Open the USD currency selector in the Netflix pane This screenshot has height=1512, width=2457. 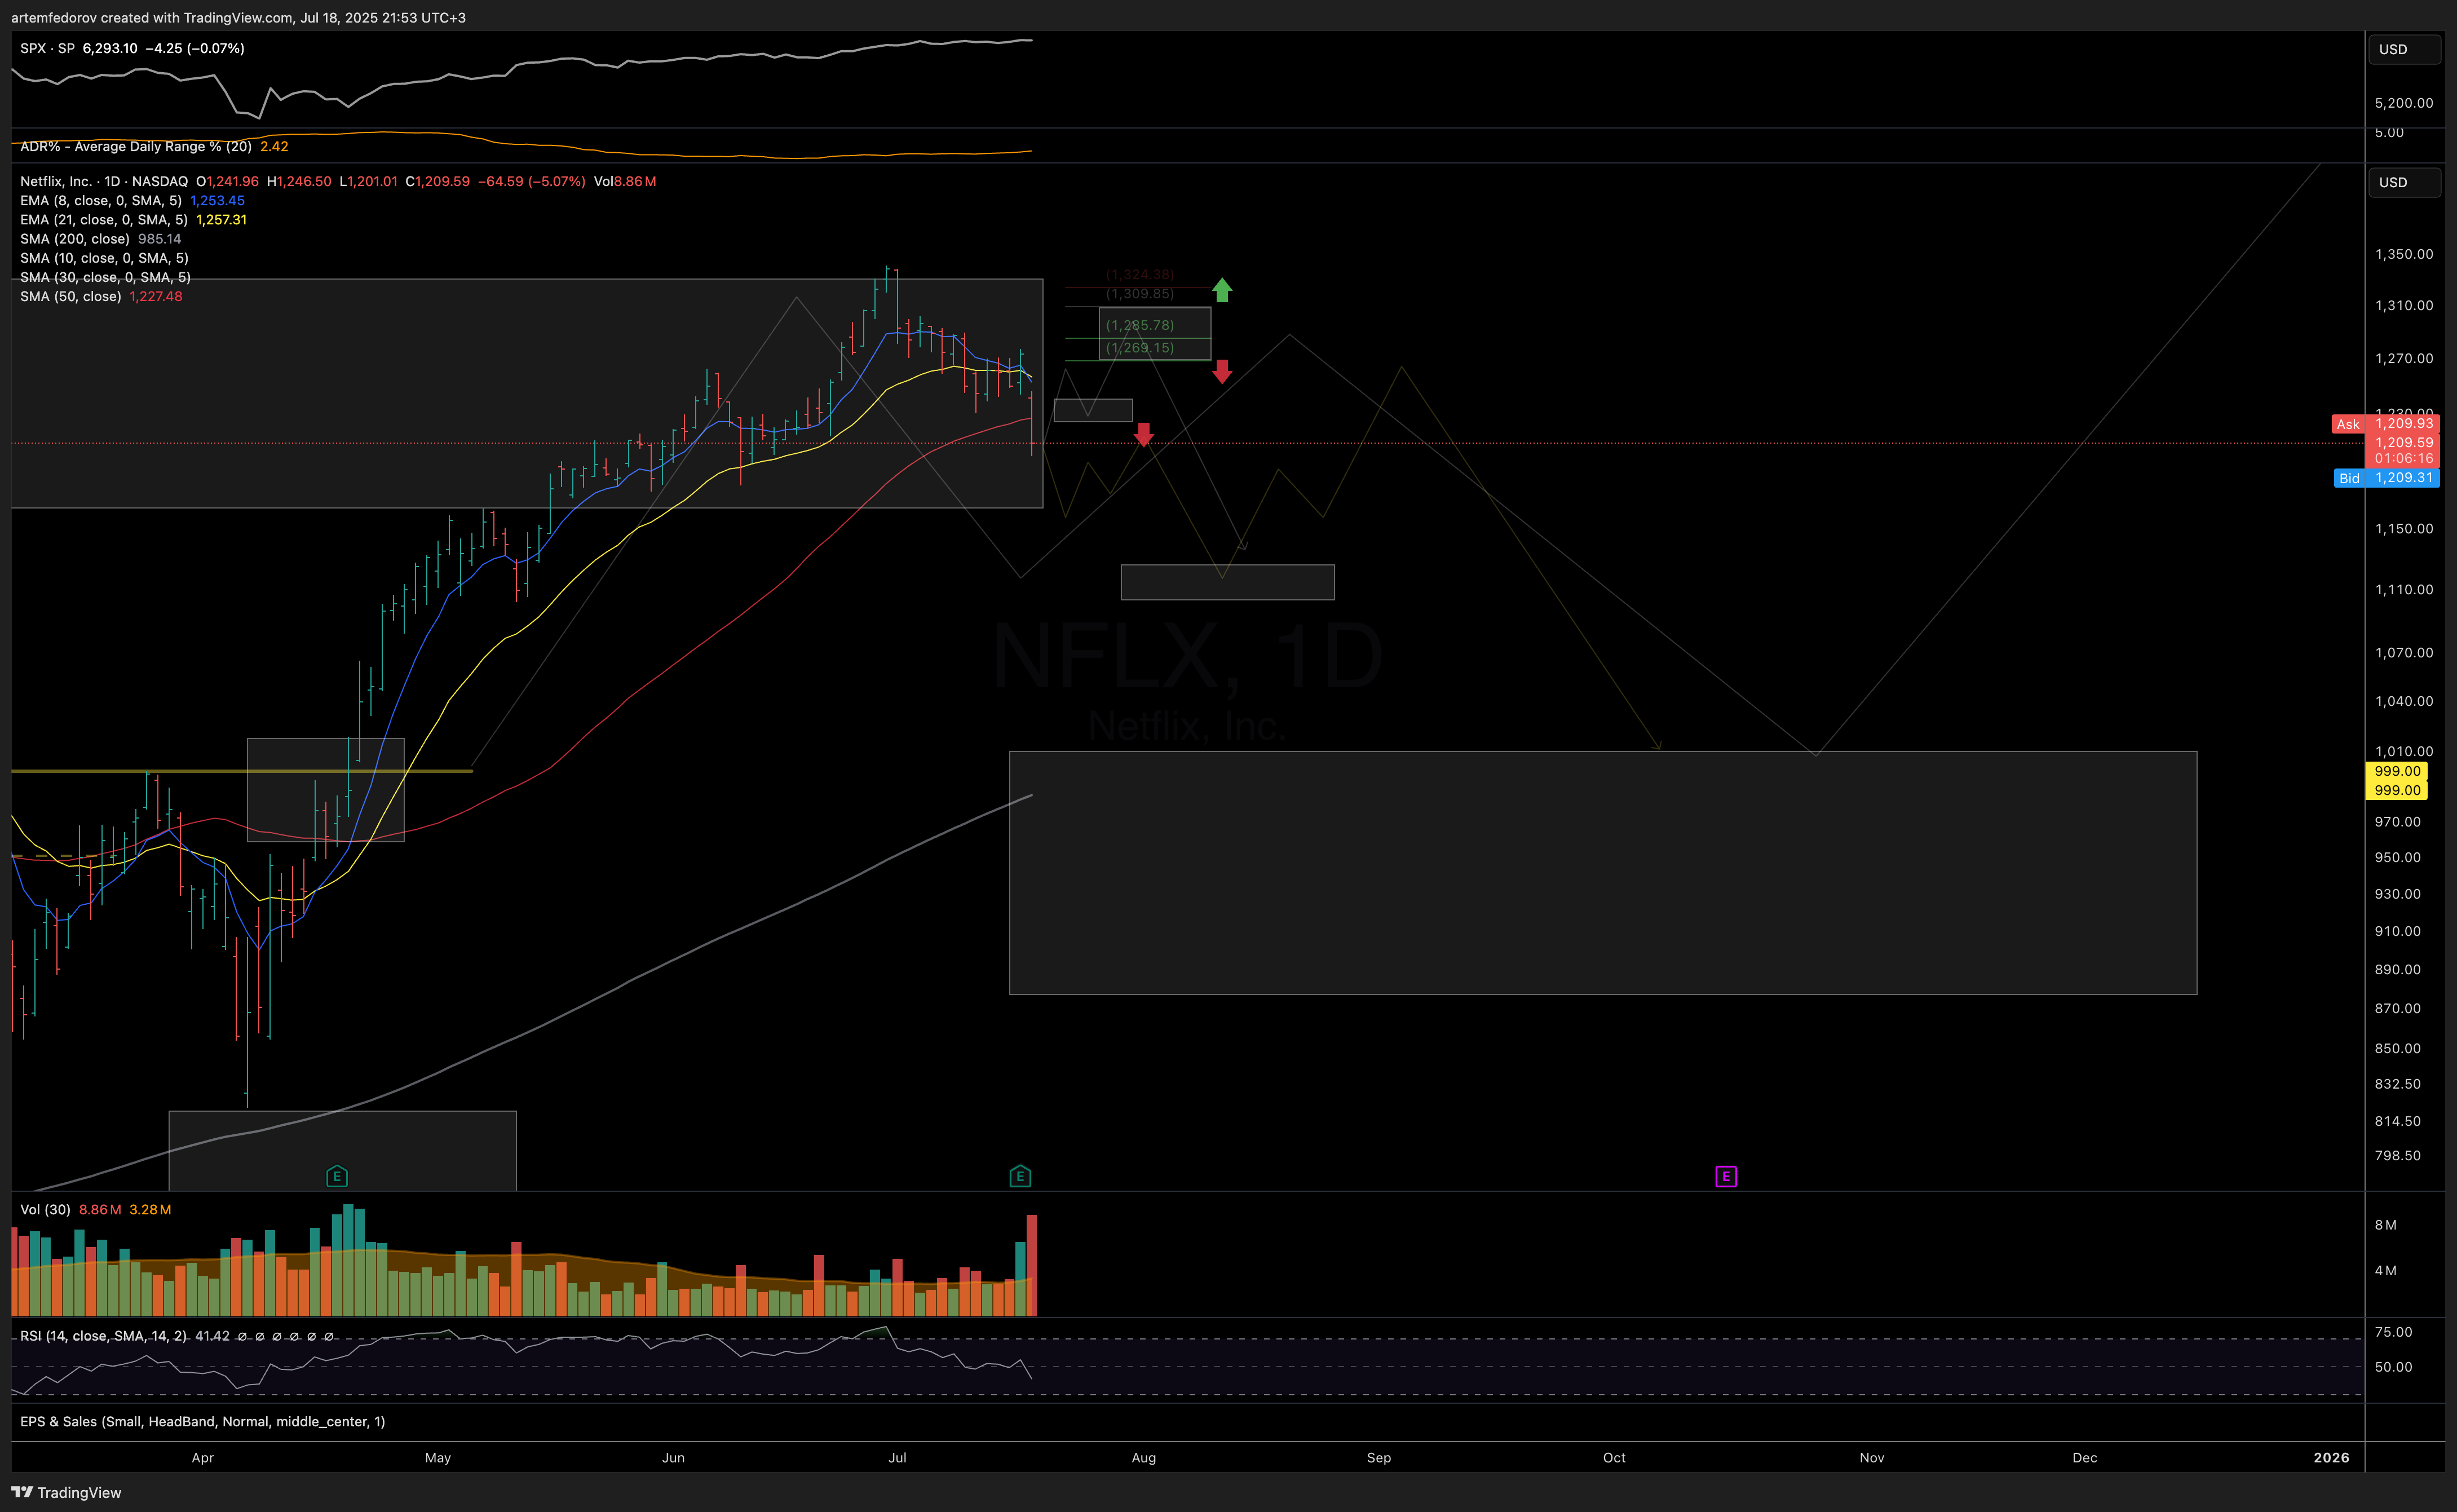(2404, 182)
